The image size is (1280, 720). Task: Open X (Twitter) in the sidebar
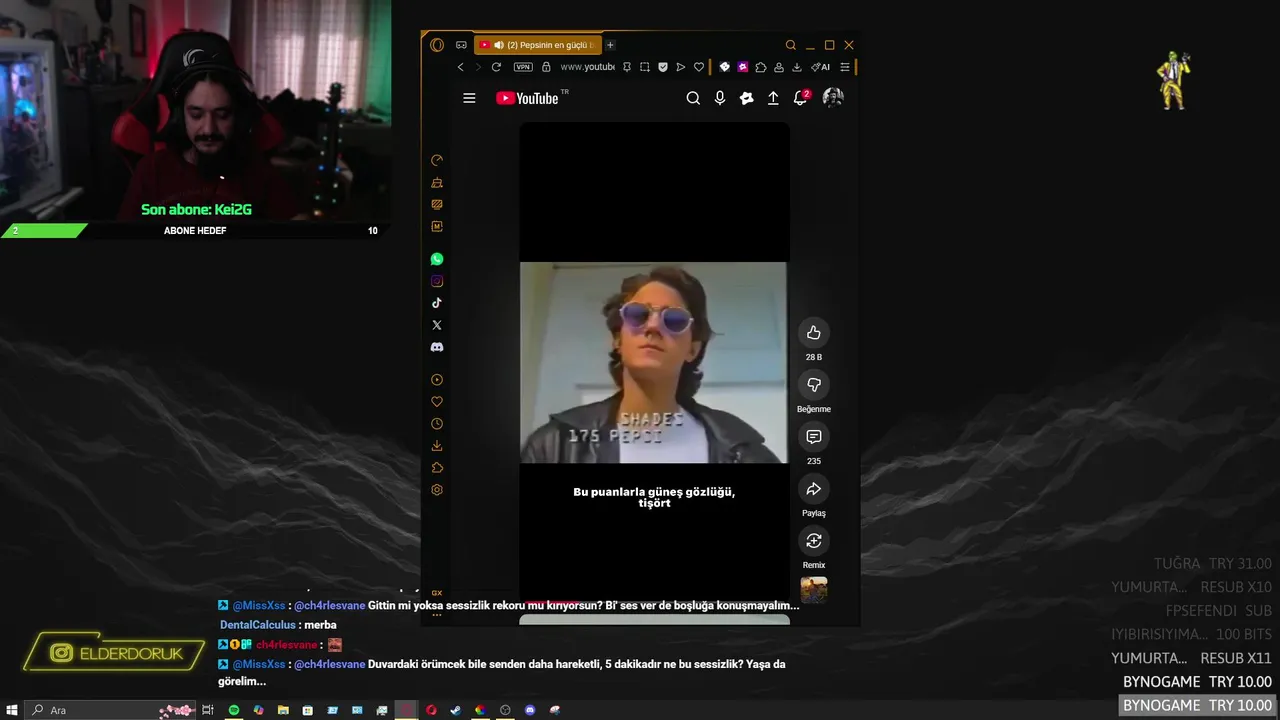click(437, 325)
